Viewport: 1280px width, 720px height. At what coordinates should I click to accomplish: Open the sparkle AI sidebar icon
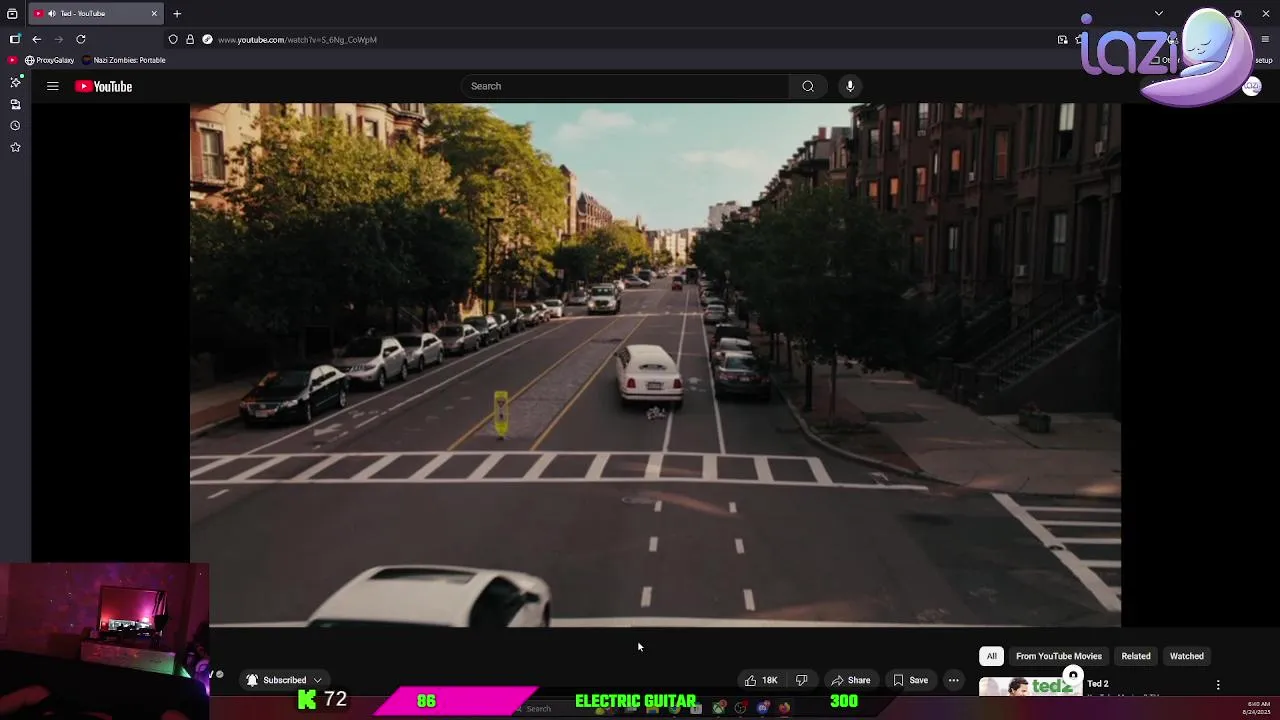pyautogui.click(x=15, y=82)
